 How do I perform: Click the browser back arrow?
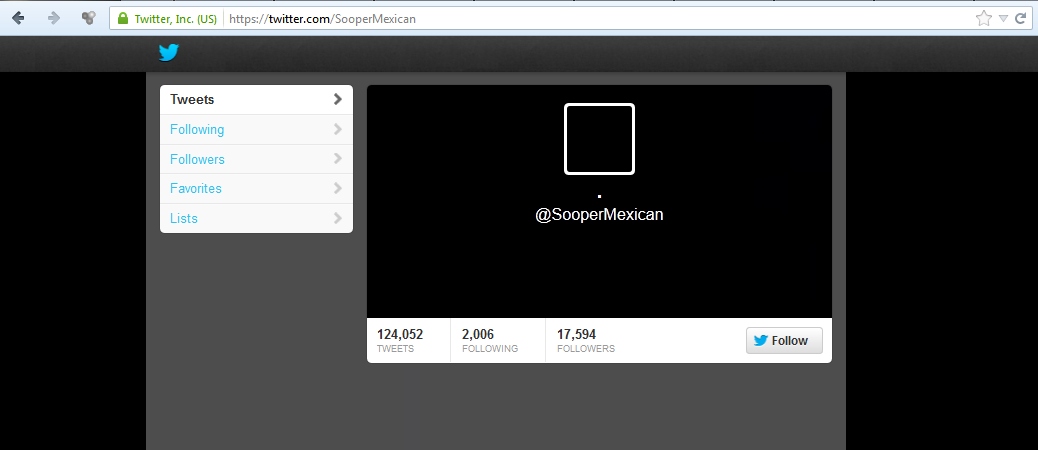click(18, 18)
